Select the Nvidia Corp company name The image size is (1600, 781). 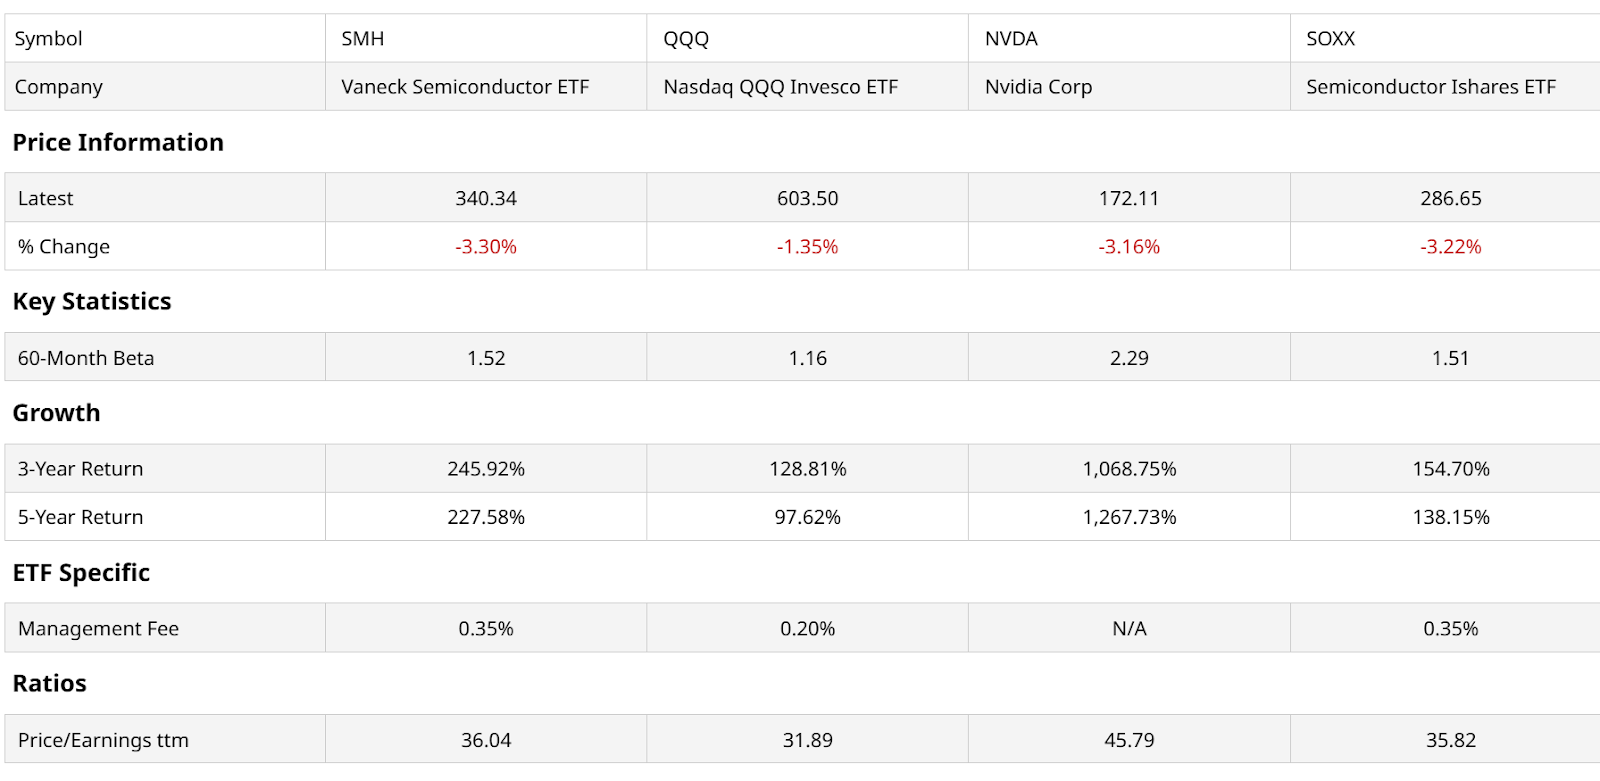(1038, 87)
